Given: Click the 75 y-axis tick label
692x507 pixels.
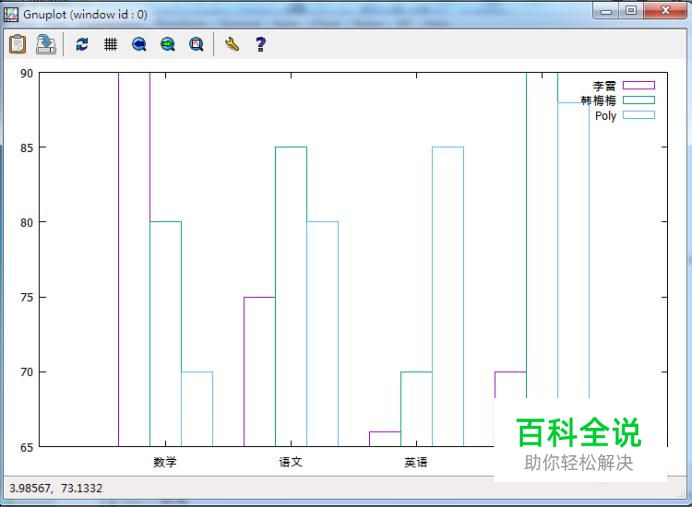Looking at the screenshot, I should 26,297.
